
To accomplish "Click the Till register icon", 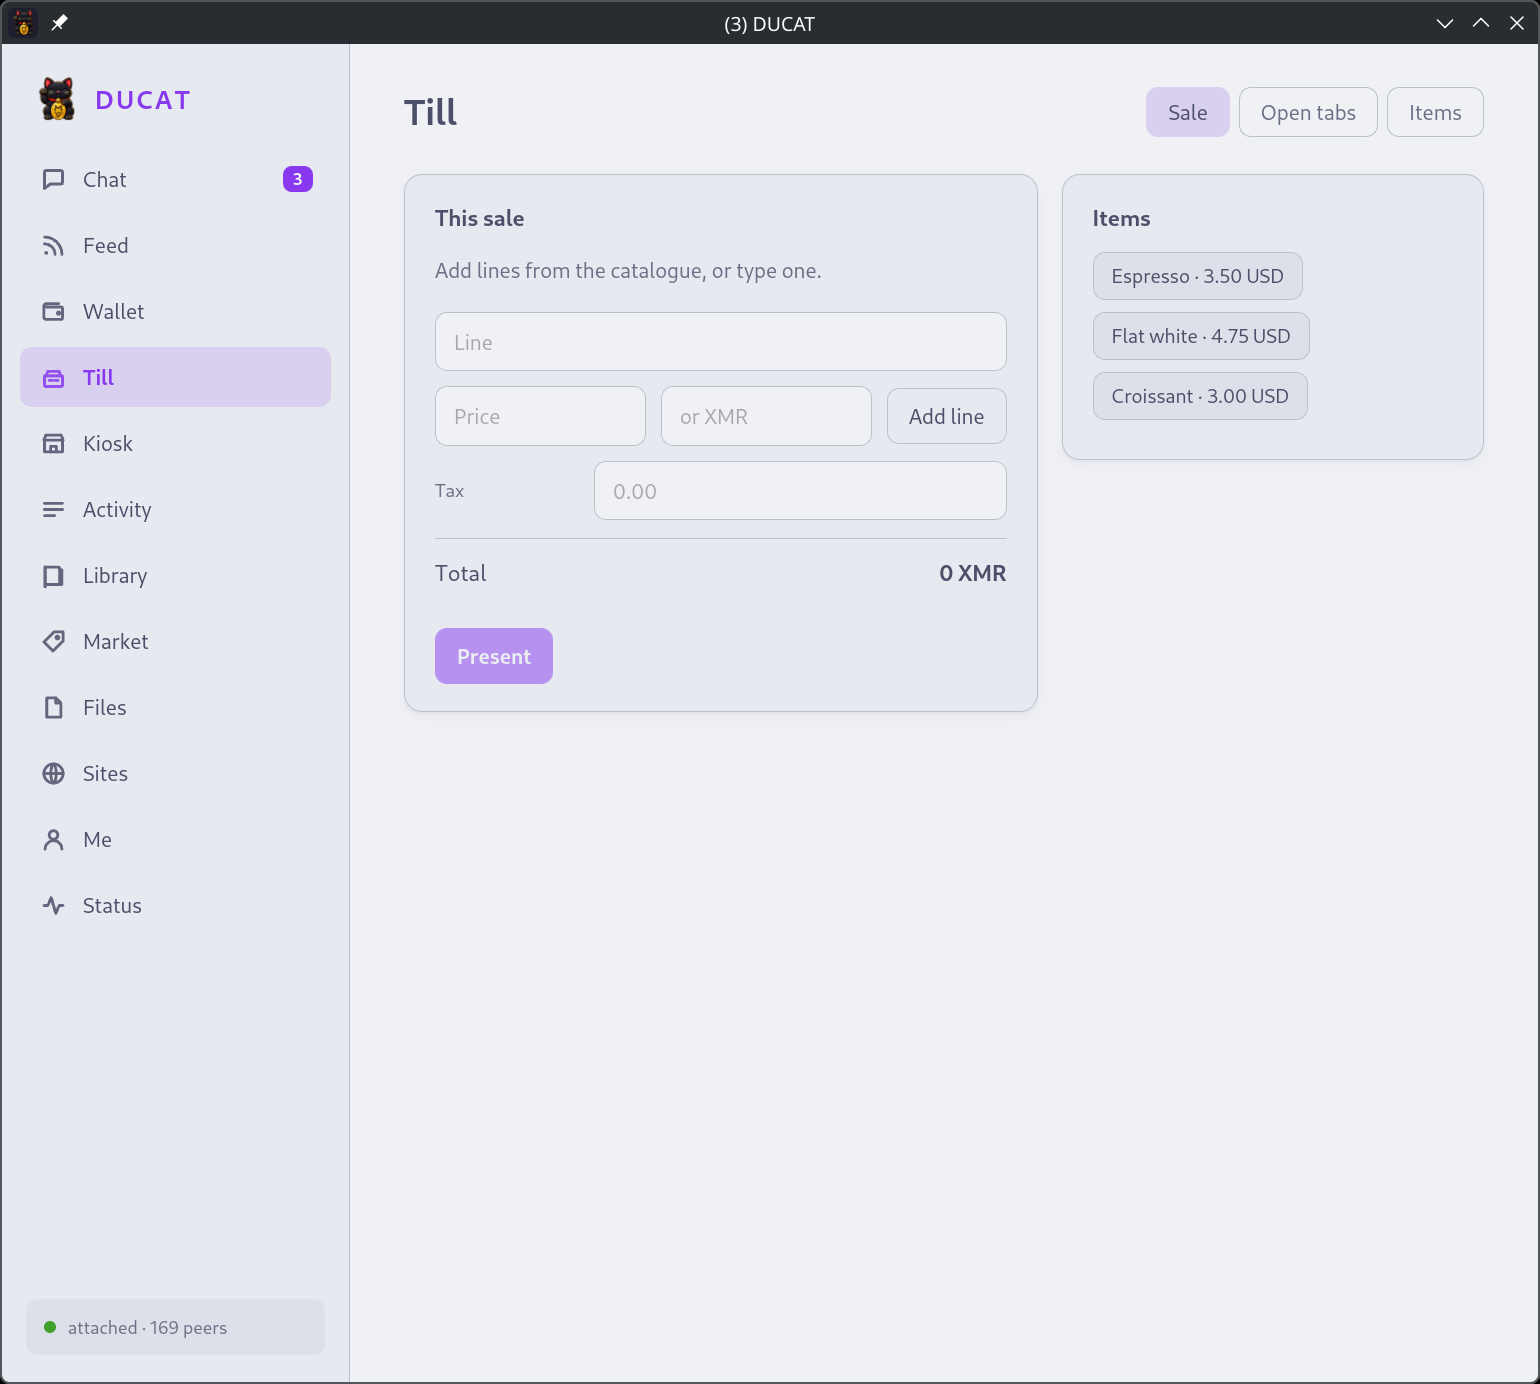I will [x=54, y=378].
